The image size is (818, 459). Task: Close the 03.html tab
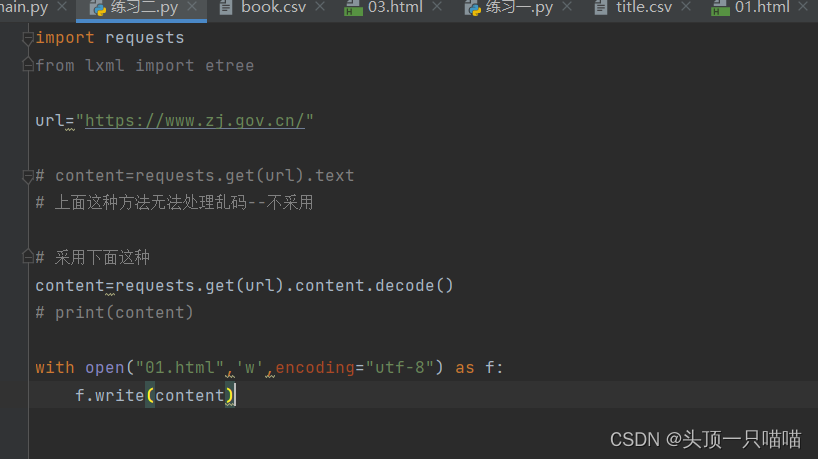[437, 7]
